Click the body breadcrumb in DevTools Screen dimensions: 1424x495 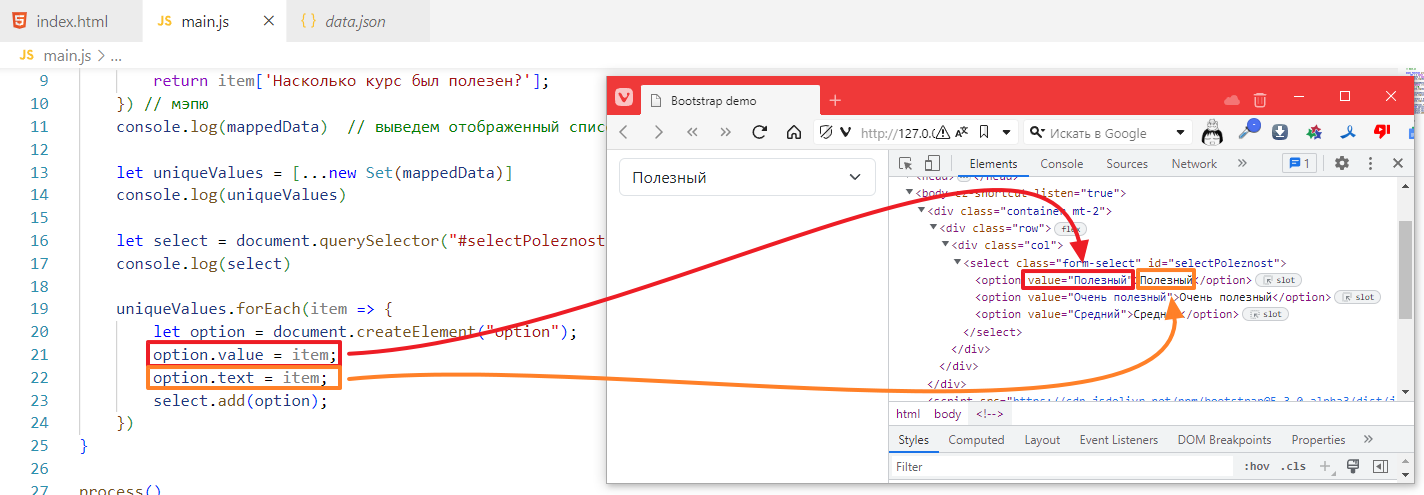947,414
